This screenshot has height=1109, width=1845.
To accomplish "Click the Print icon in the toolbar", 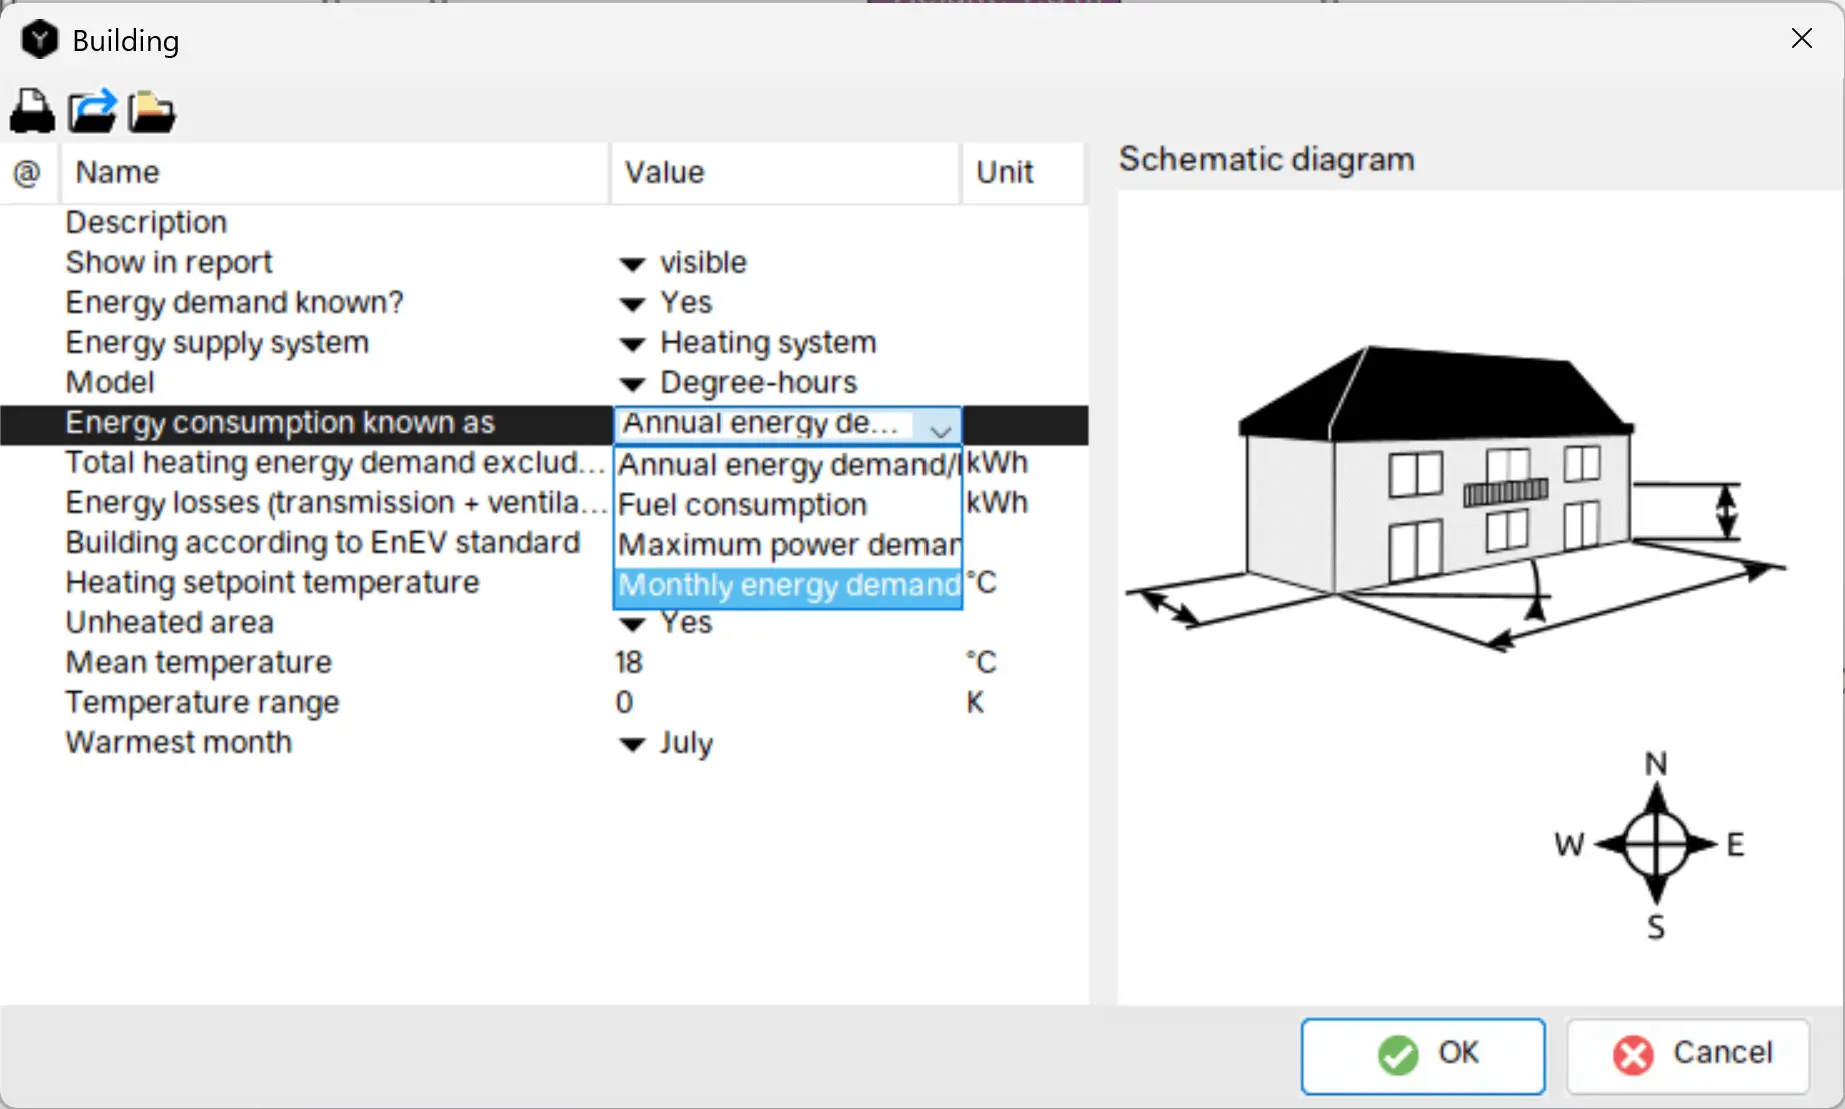I will point(31,111).
